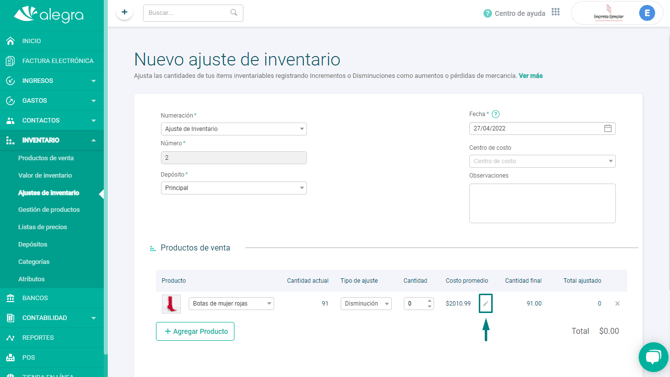Image resolution: width=670 pixels, height=377 pixels.
Task: Decrease Cantidad with down stepper arrow
Action: point(429,306)
